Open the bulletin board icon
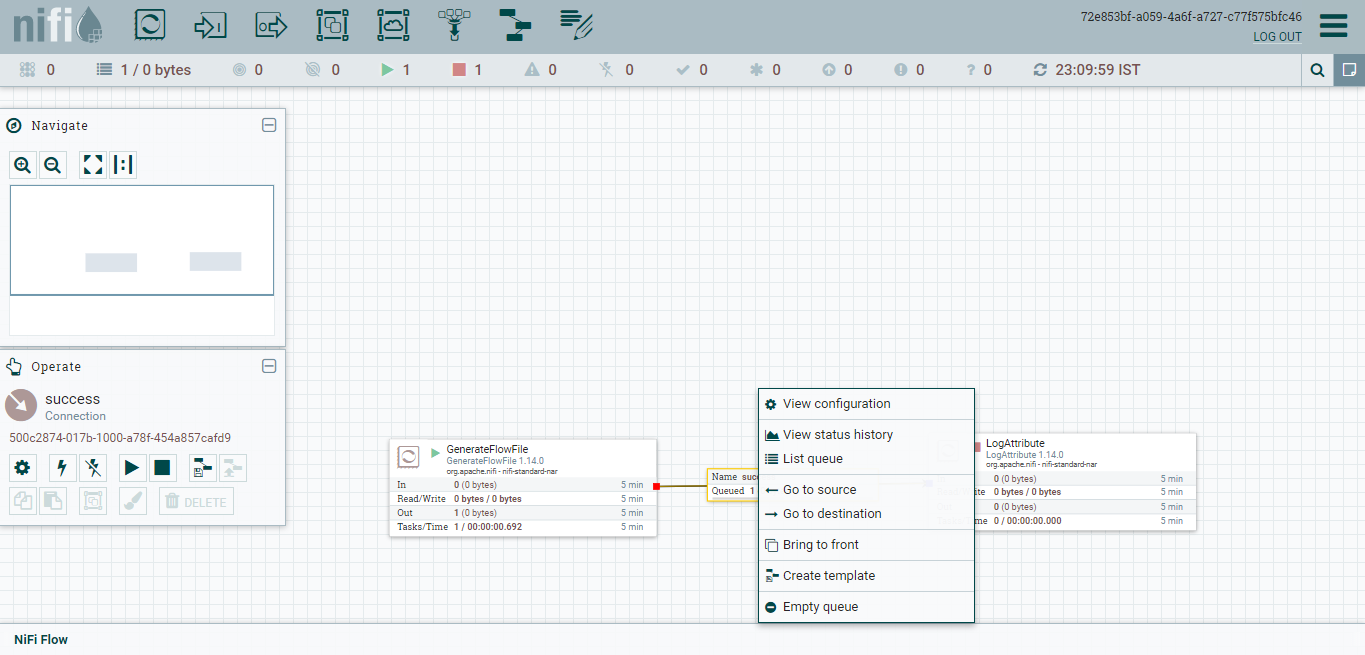The width and height of the screenshot is (1365, 655). (1349, 70)
